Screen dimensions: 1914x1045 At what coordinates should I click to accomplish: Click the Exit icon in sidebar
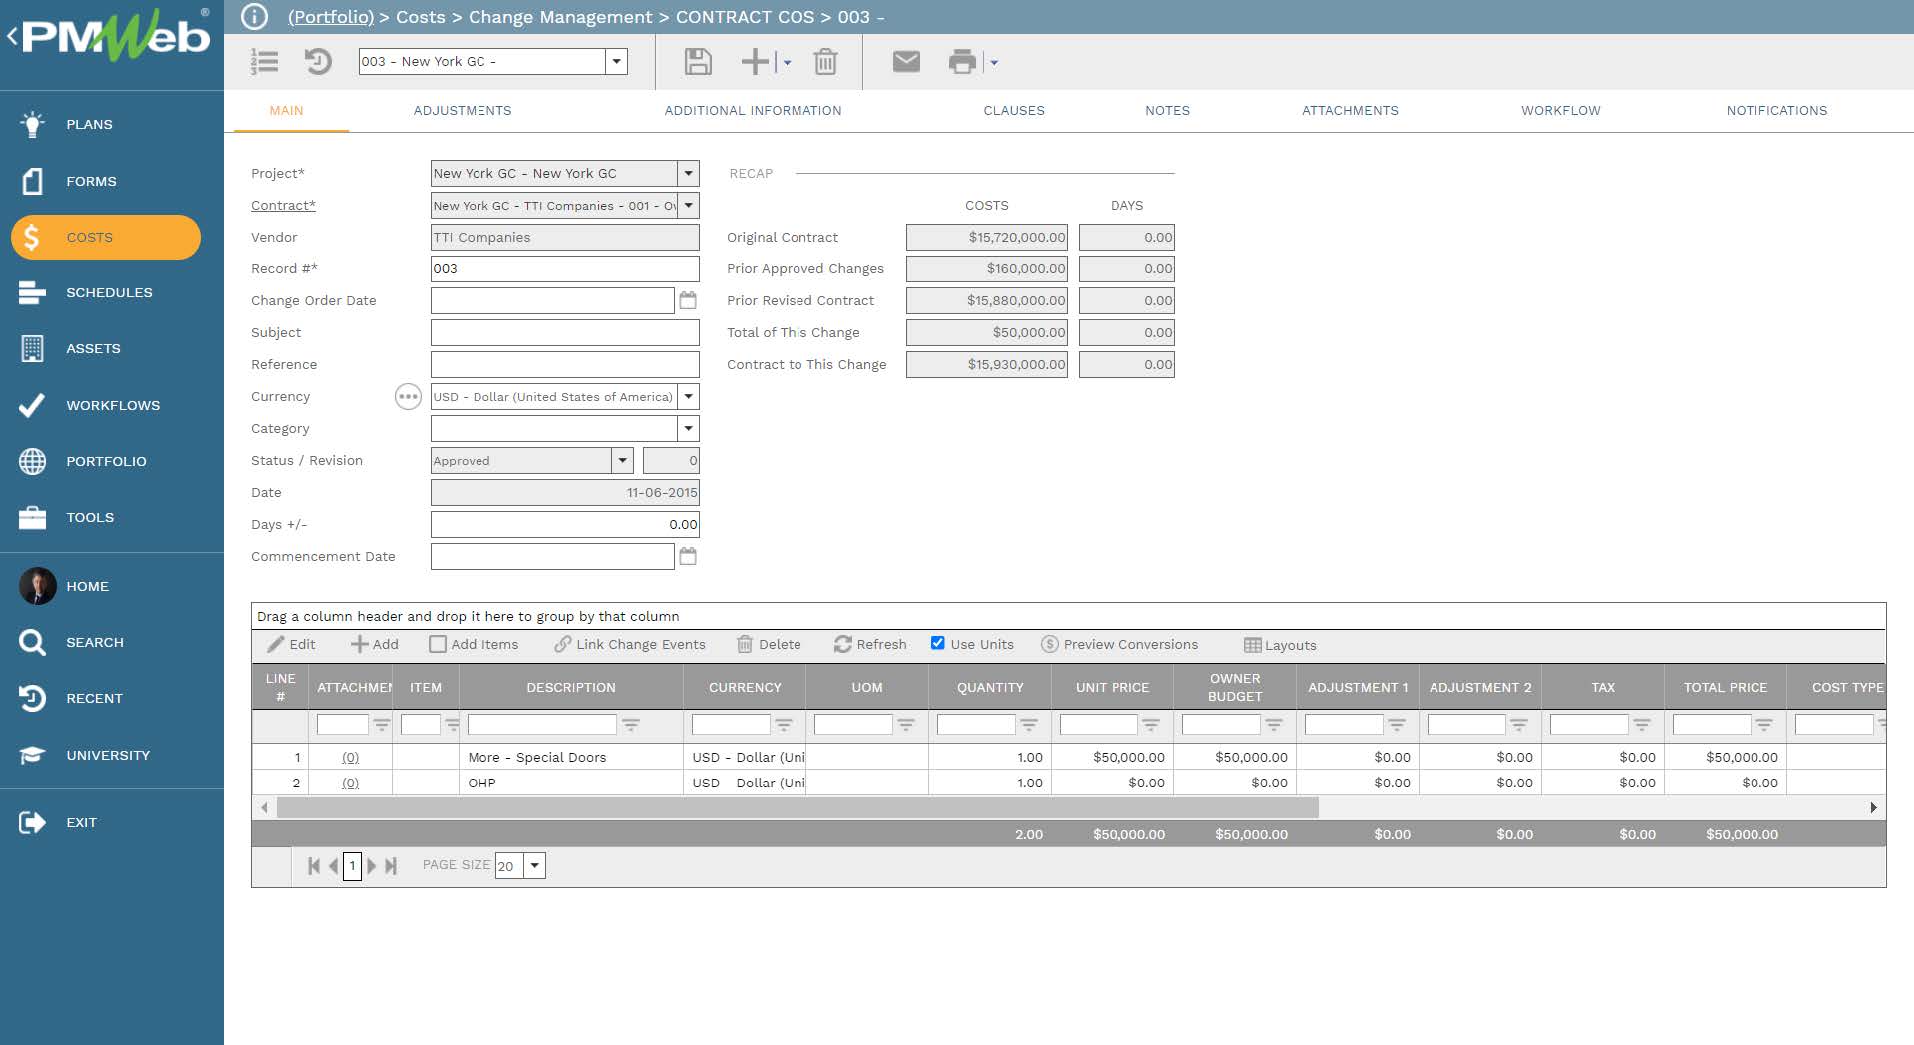tap(32, 822)
